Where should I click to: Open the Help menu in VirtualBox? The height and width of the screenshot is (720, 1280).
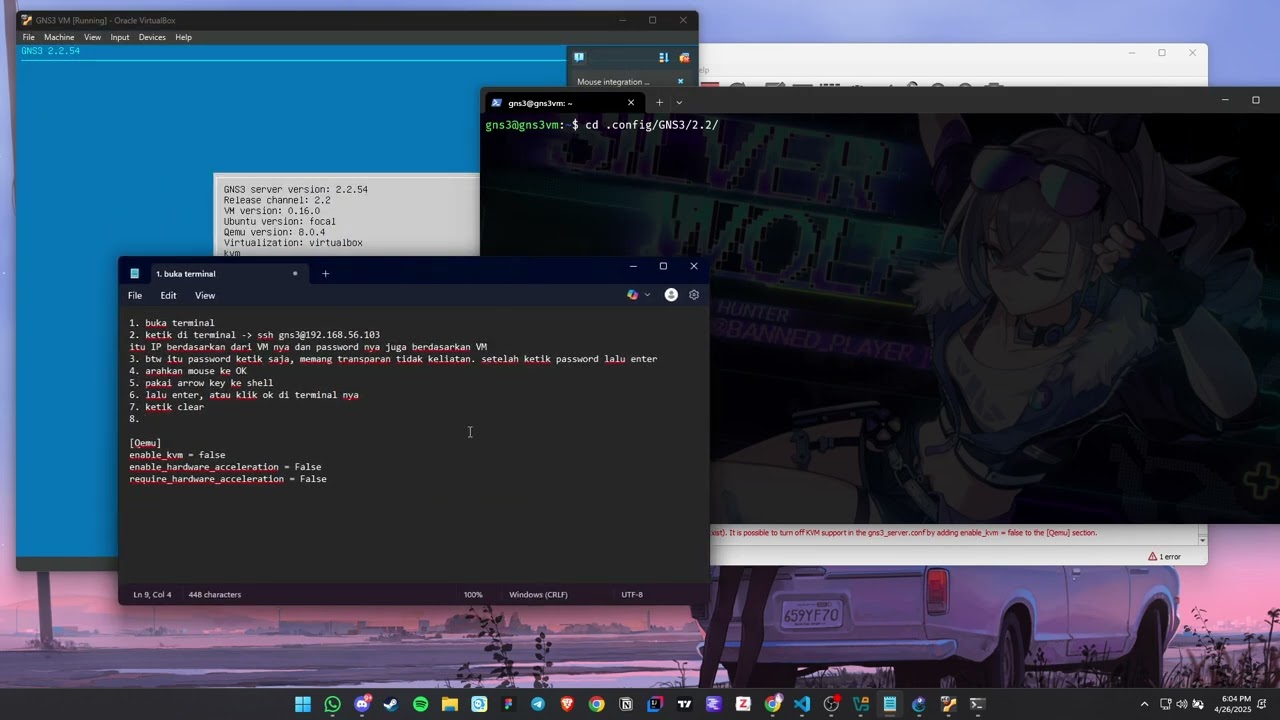183,37
